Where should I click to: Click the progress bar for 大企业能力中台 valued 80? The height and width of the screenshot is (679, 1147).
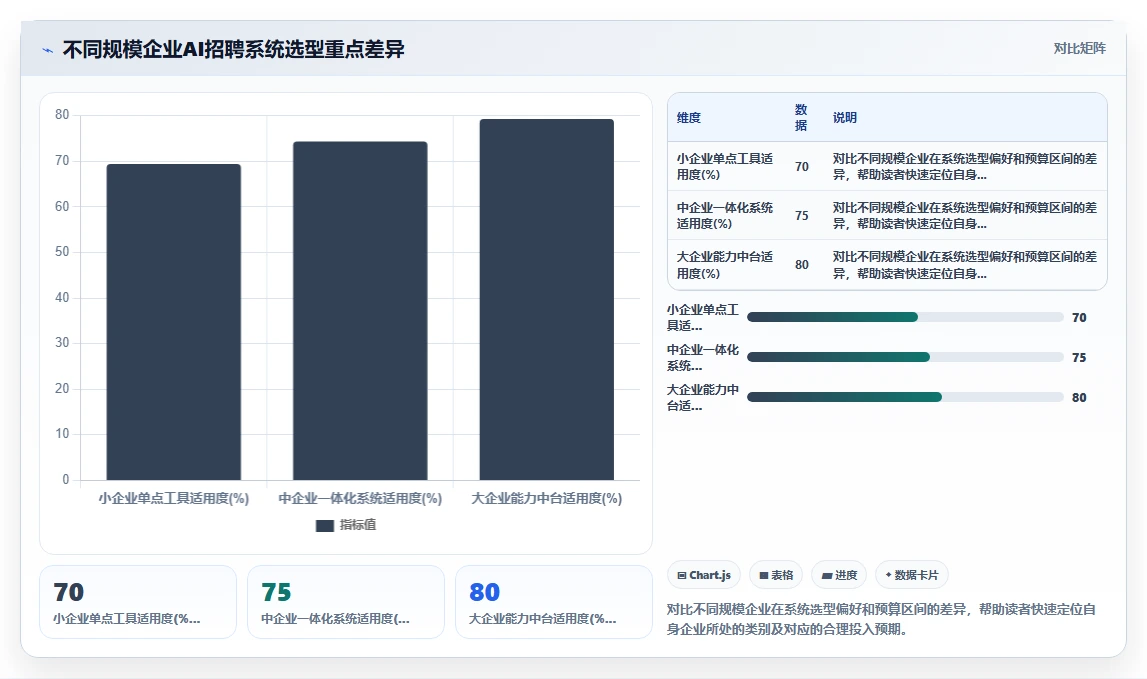[x=905, y=397]
